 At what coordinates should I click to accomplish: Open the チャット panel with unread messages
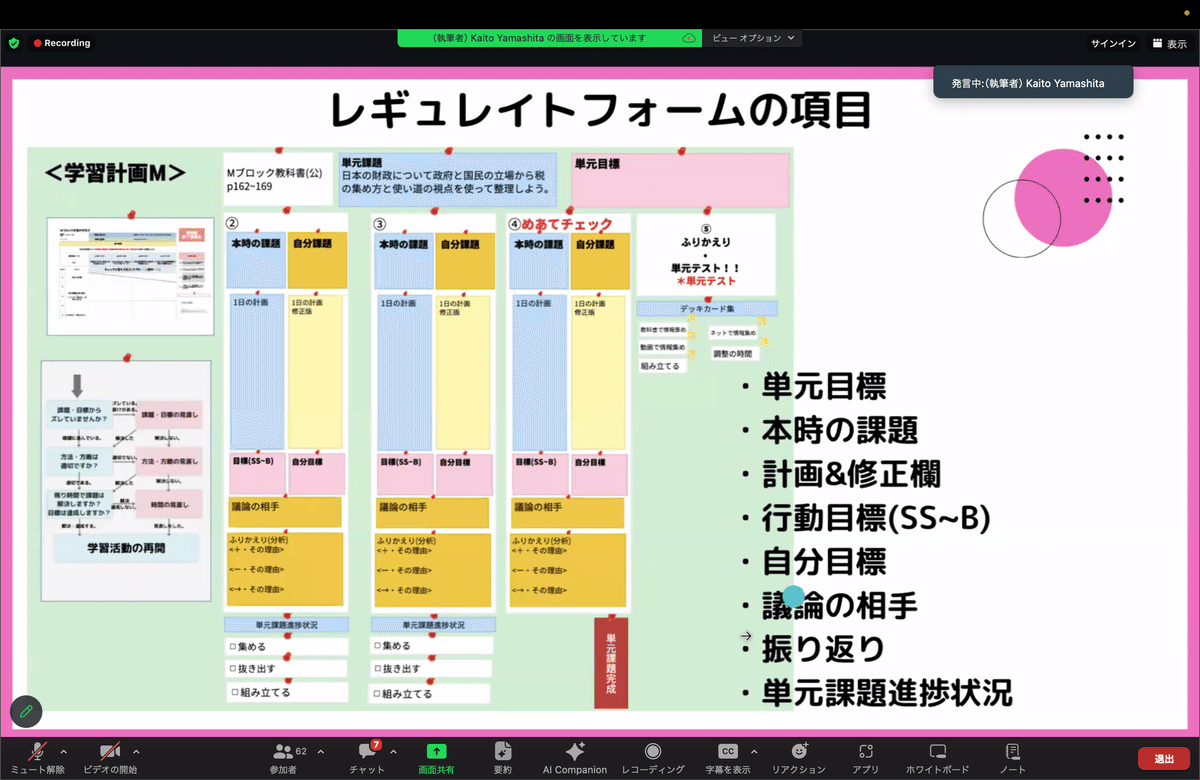tap(366, 757)
